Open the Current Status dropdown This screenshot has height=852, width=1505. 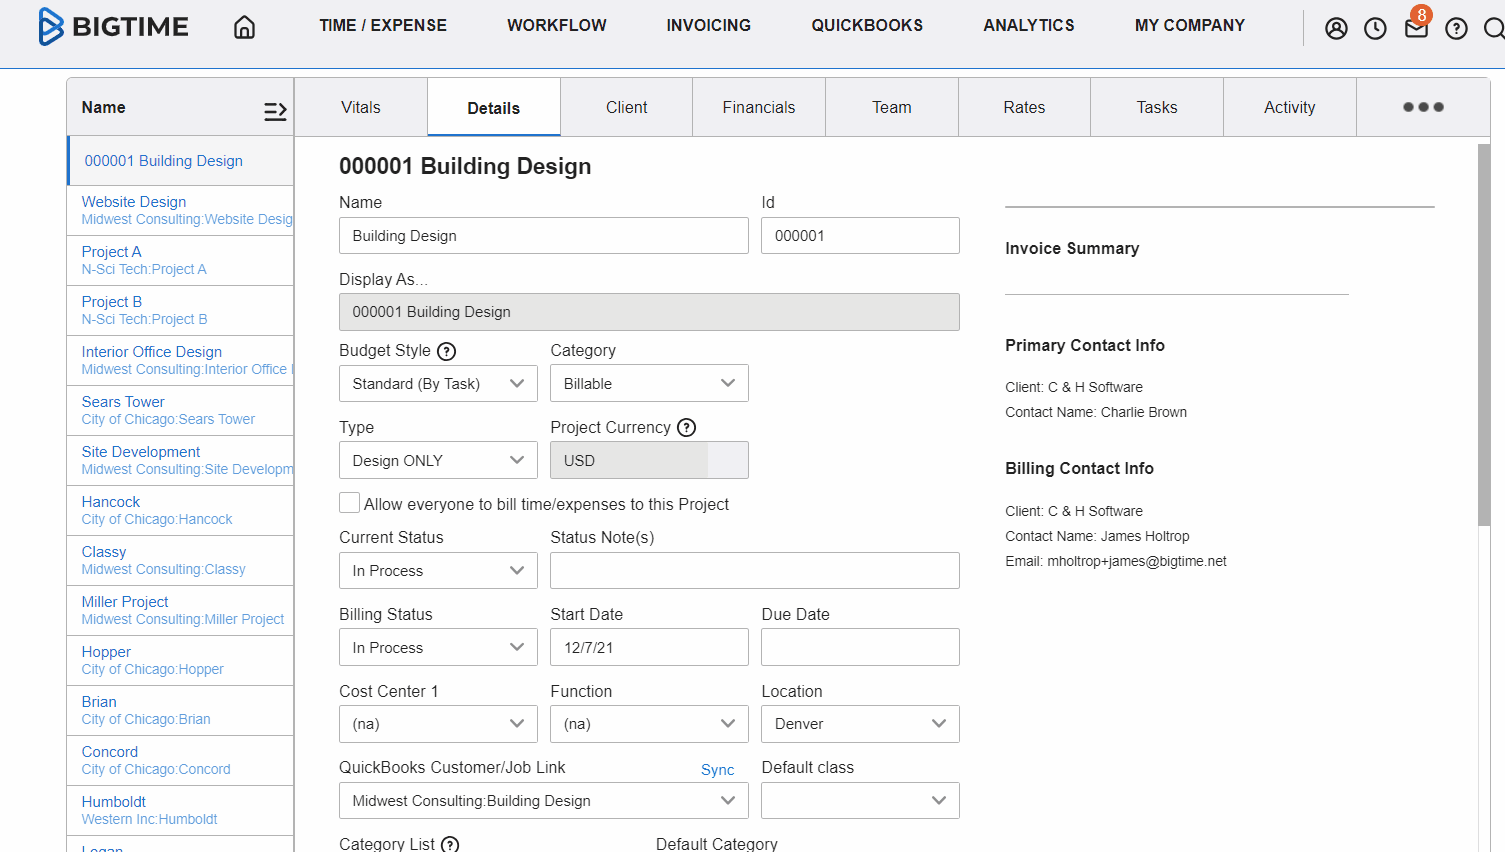[437, 570]
